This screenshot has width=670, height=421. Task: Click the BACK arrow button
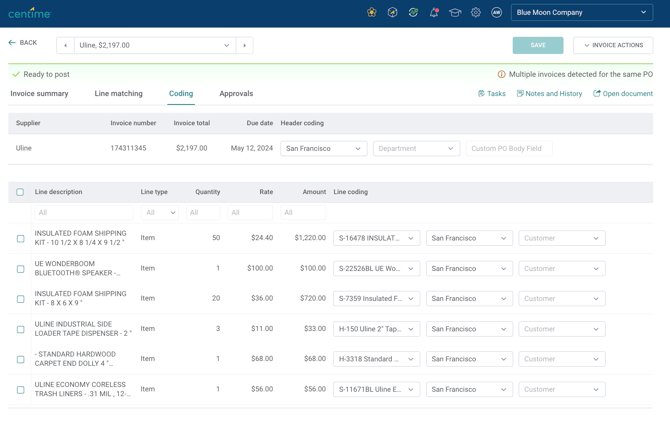point(23,43)
